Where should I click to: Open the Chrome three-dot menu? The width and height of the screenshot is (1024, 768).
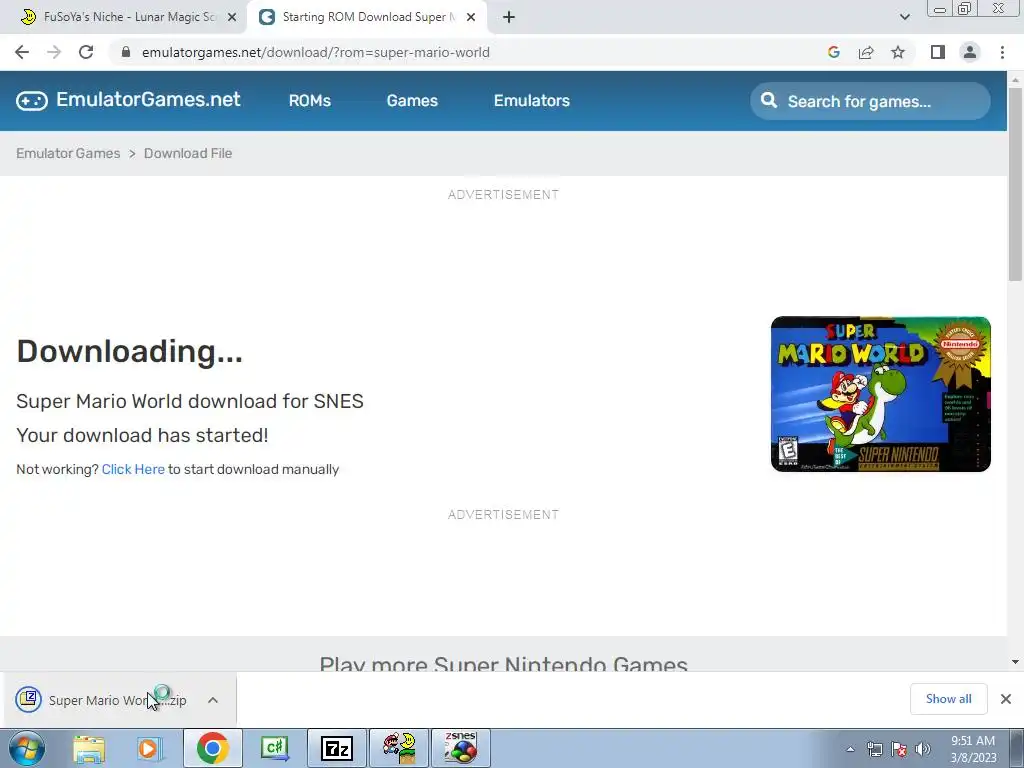[x=1002, y=52]
